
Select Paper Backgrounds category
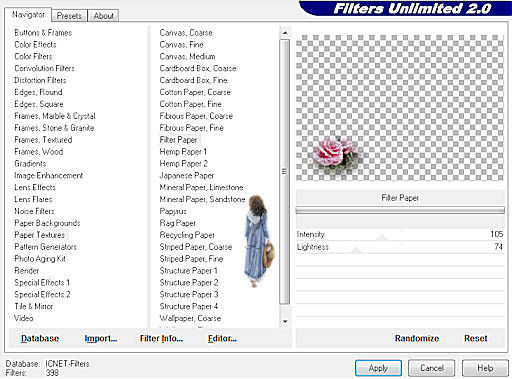[47, 223]
